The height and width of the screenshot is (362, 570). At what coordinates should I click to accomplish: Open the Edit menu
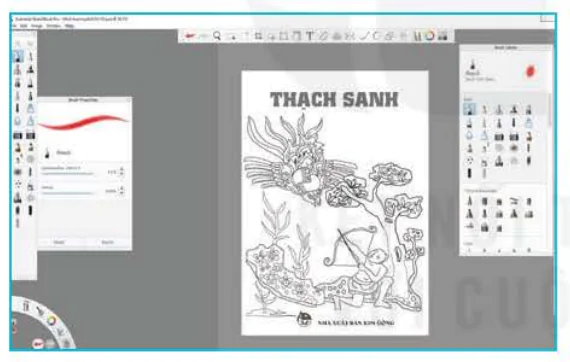pos(24,26)
